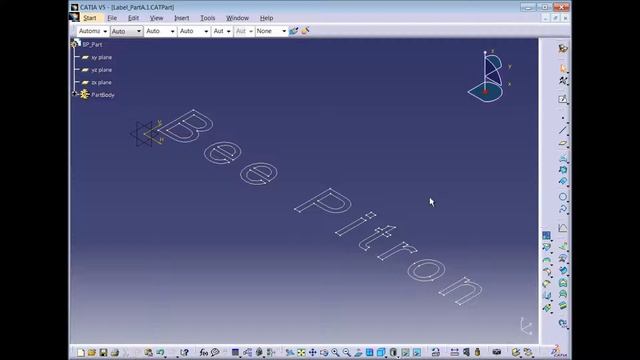Open the Window menu
Viewport: 640px width, 360px height.
tap(237, 18)
